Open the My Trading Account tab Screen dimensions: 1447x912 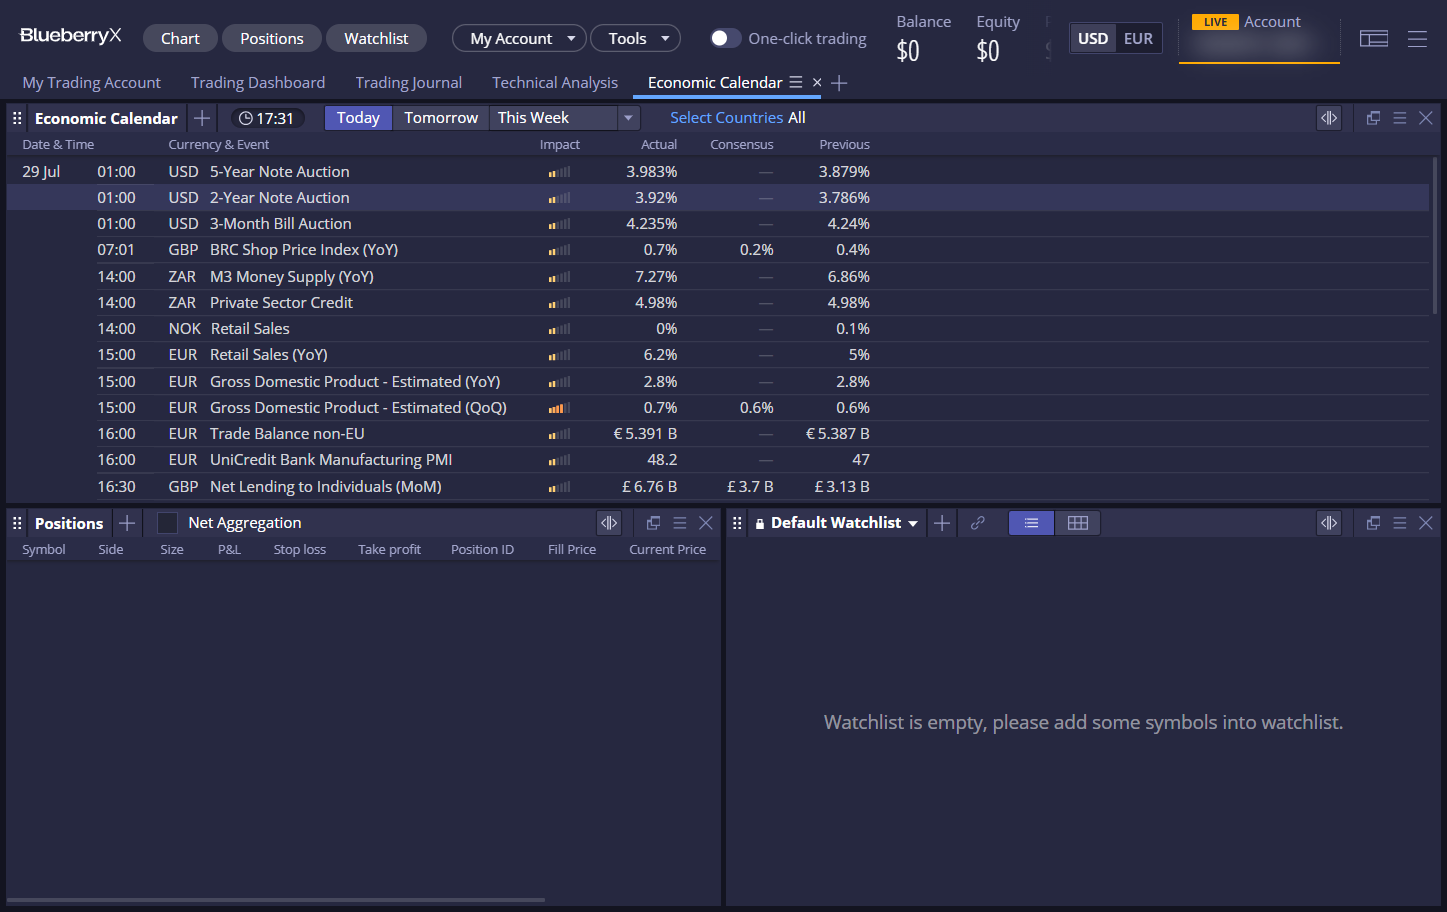[x=92, y=83]
